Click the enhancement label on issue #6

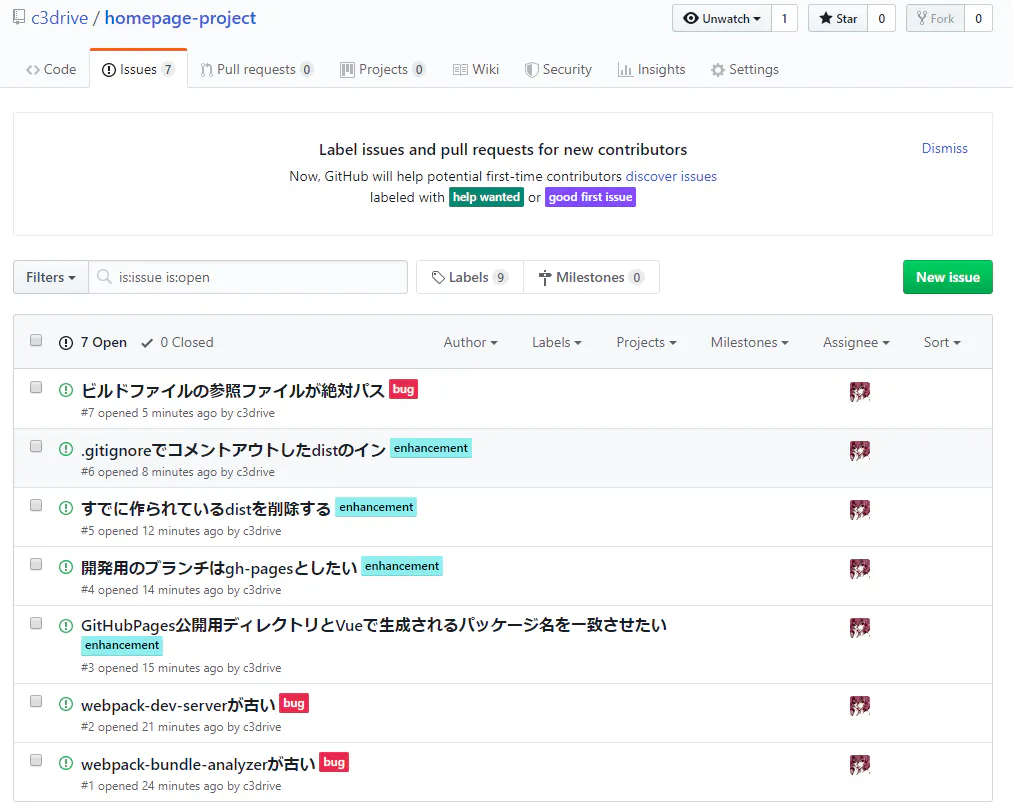pos(431,448)
